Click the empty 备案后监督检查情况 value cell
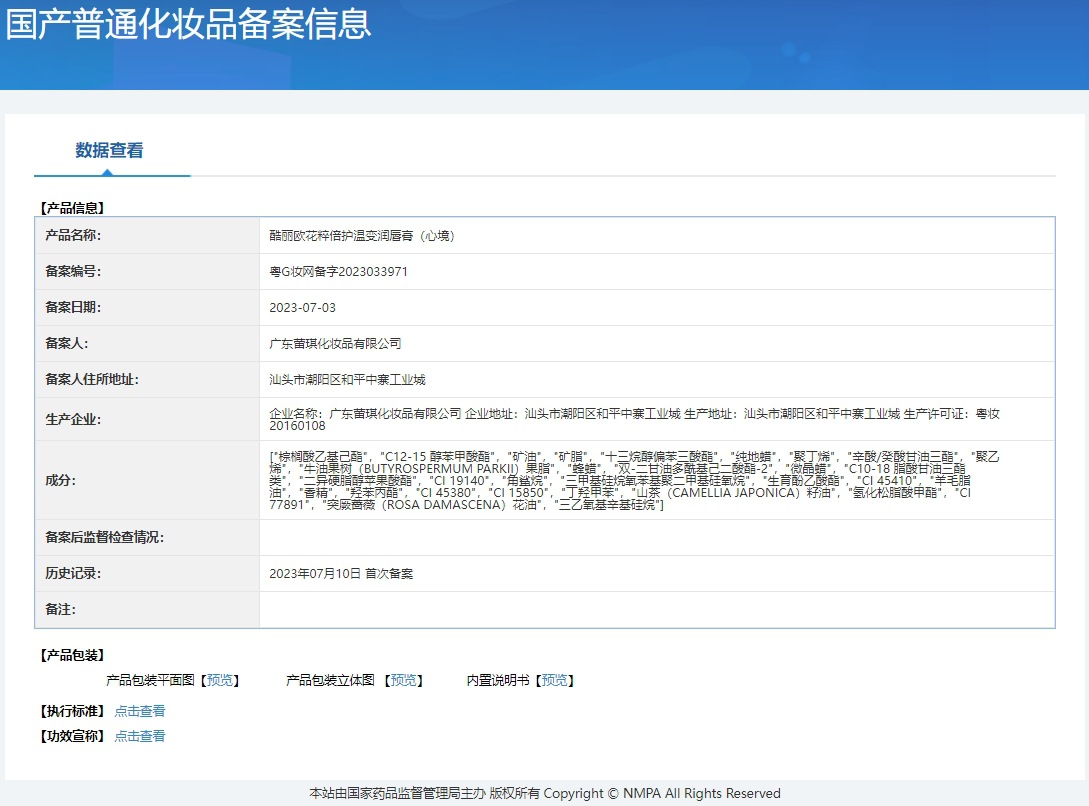 [x=656, y=538]
